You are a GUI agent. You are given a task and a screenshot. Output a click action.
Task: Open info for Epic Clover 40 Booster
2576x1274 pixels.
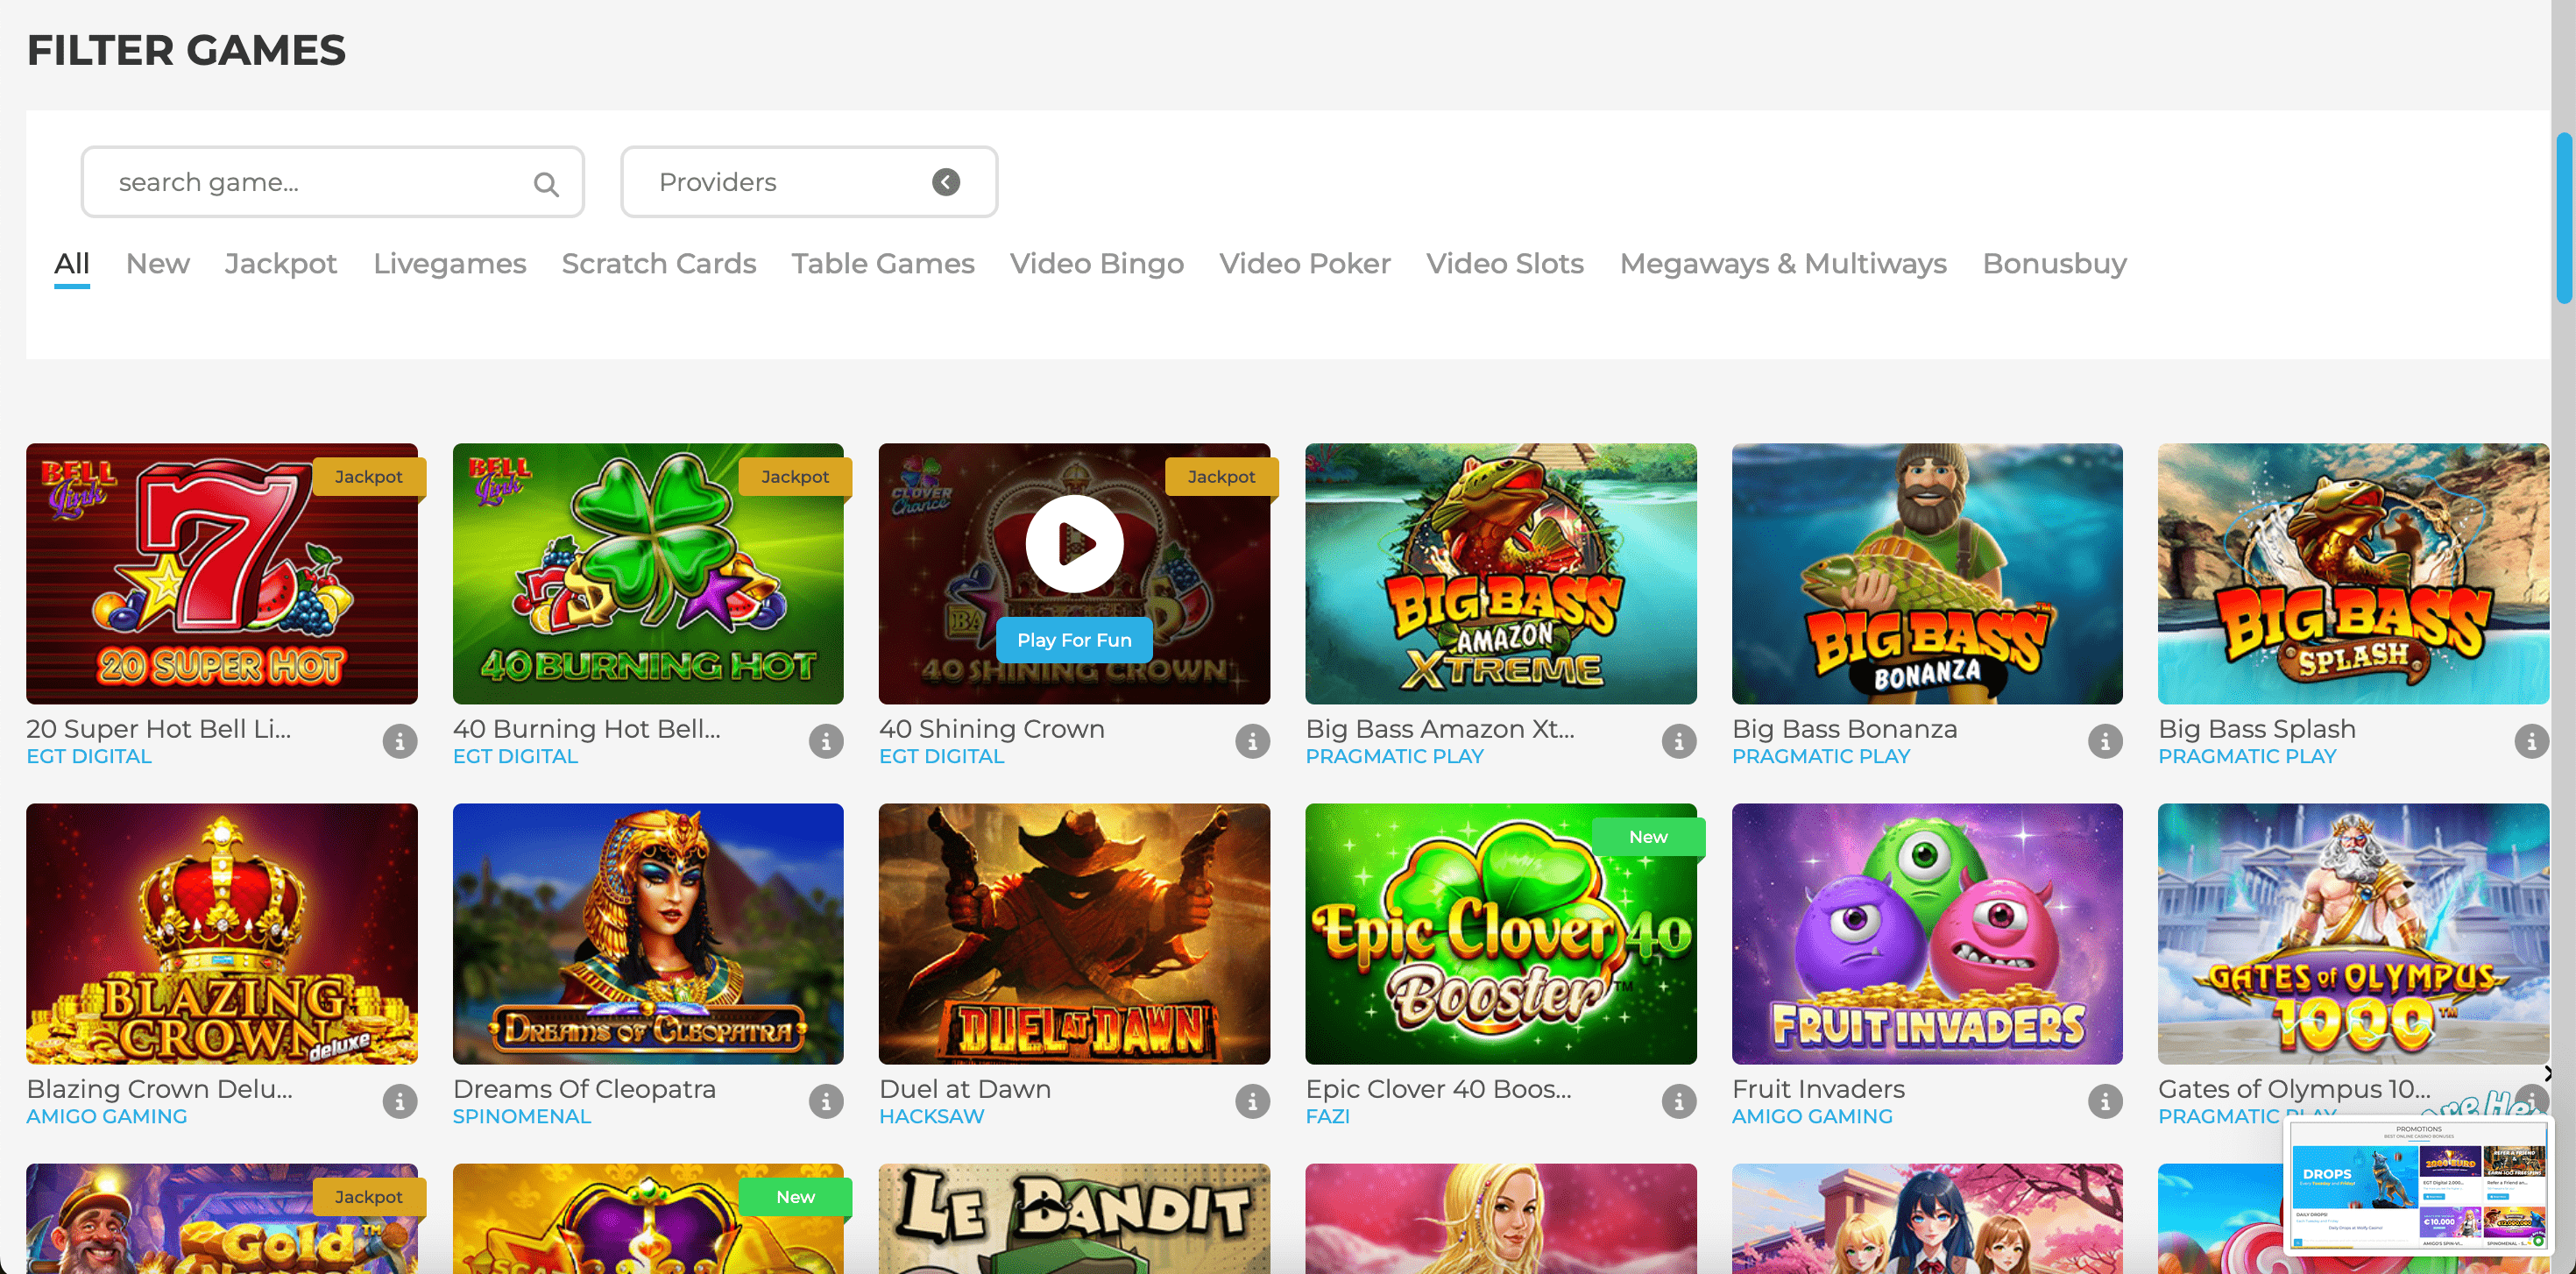coord(1679,1101)
